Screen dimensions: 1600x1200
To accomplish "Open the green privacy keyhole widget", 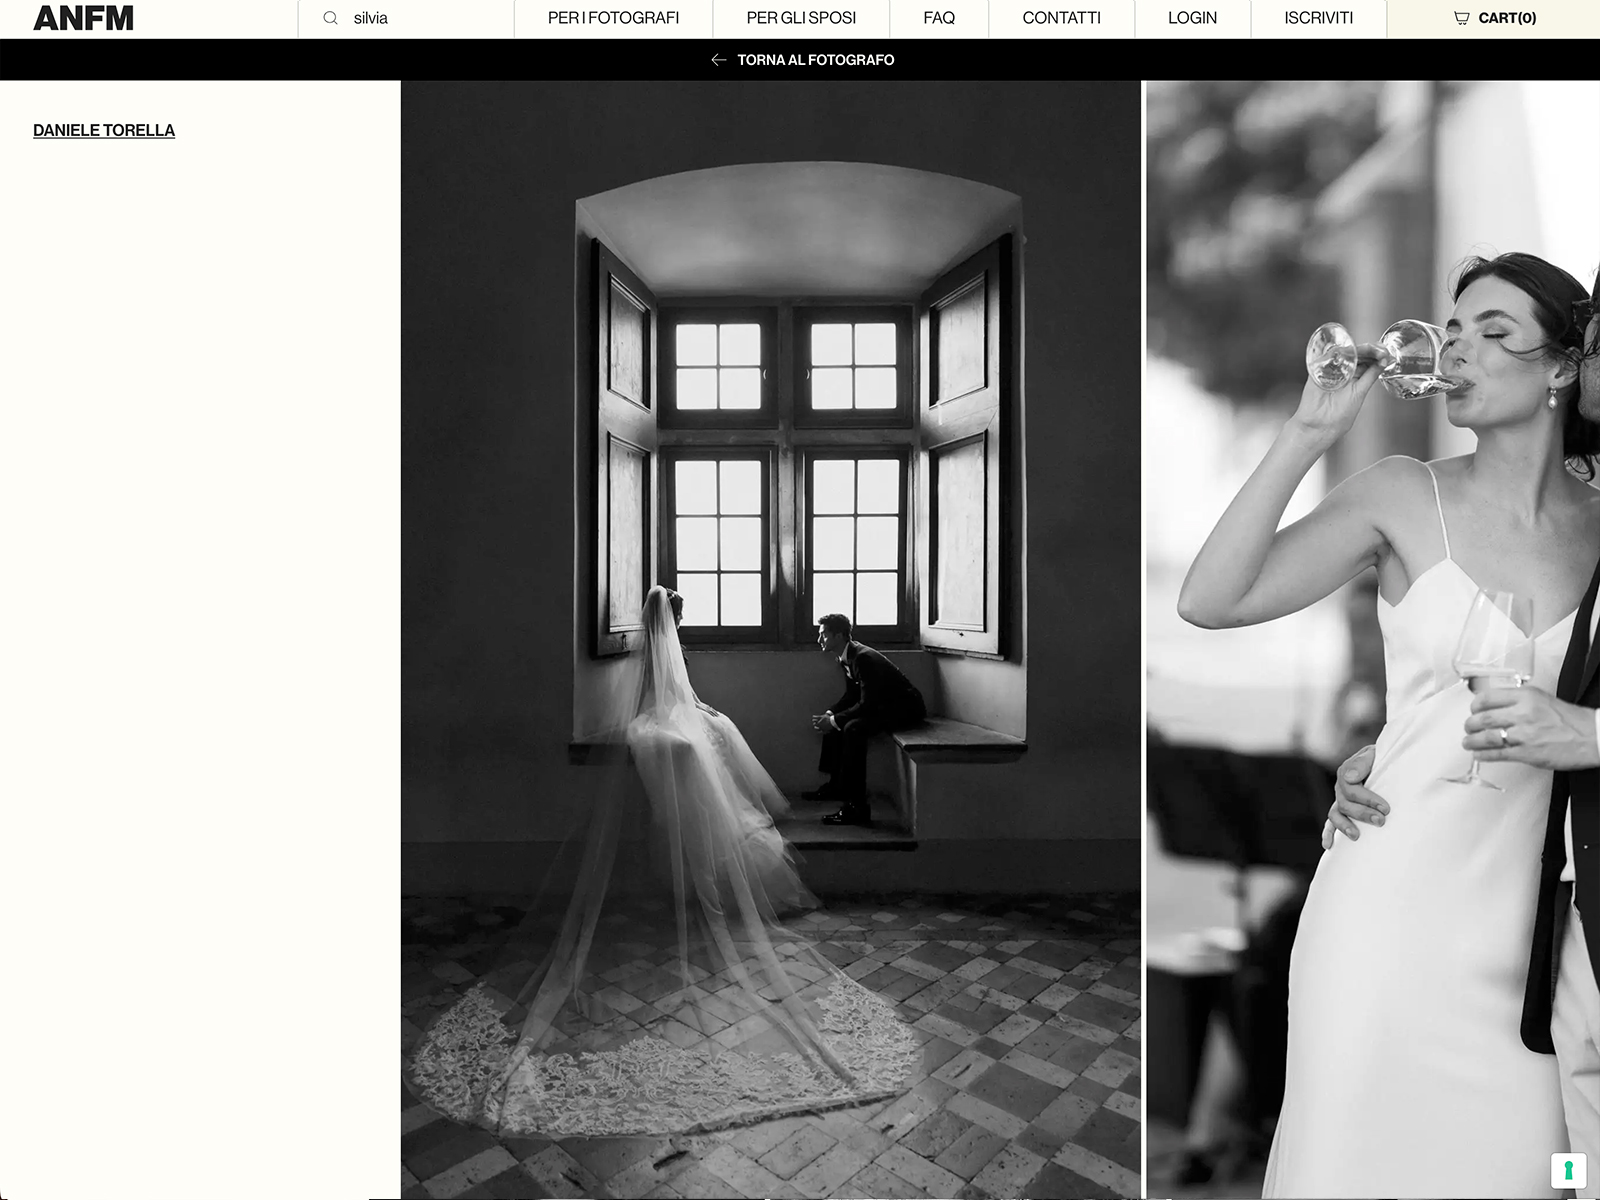I will point(1568,1170).
